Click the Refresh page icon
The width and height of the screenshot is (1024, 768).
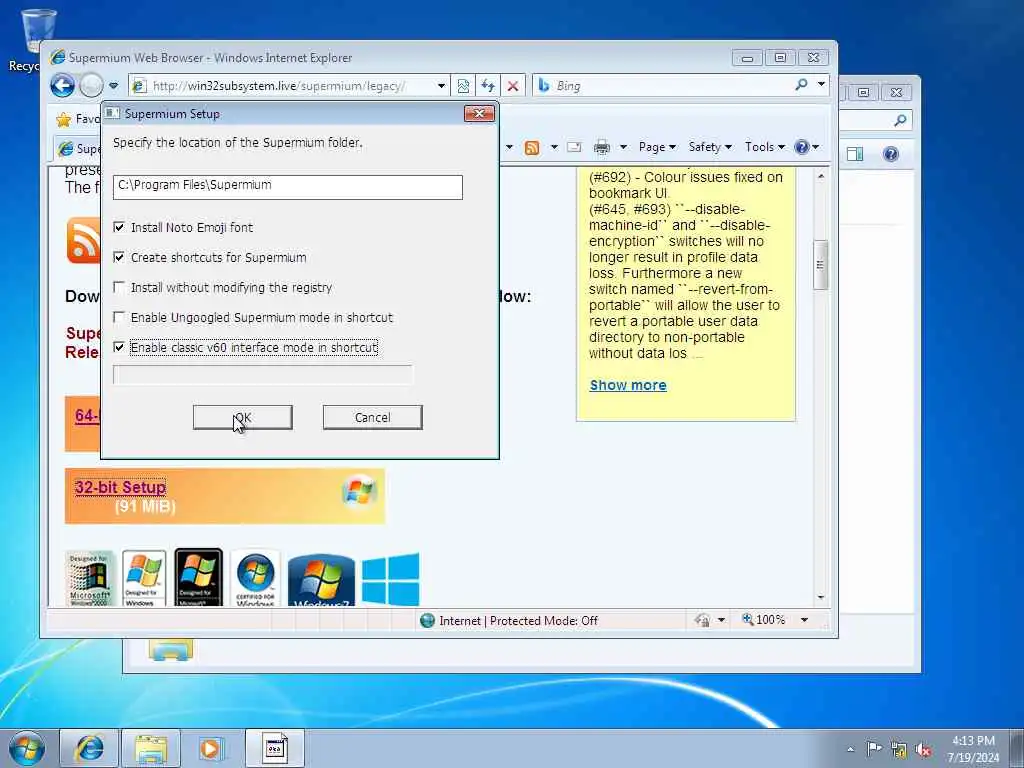[x=488, y=86]
